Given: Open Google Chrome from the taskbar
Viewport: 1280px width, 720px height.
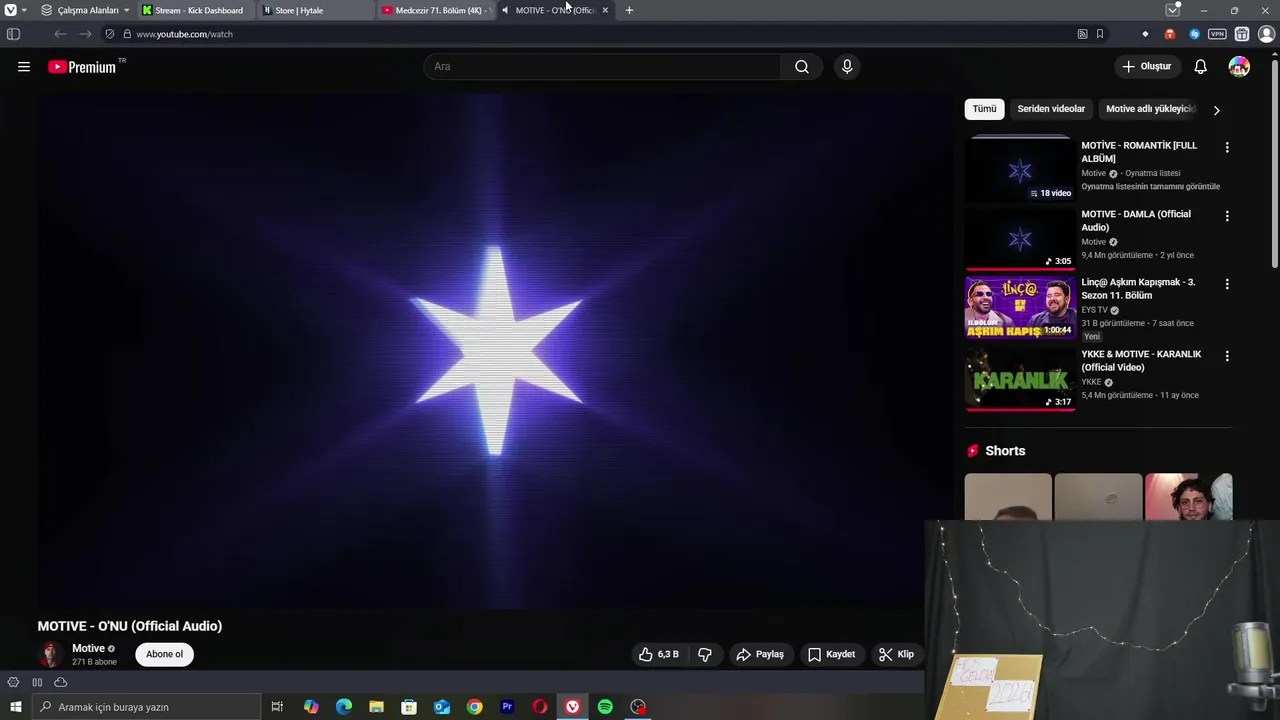Looking at the screenshot, I should pos(475,707).
